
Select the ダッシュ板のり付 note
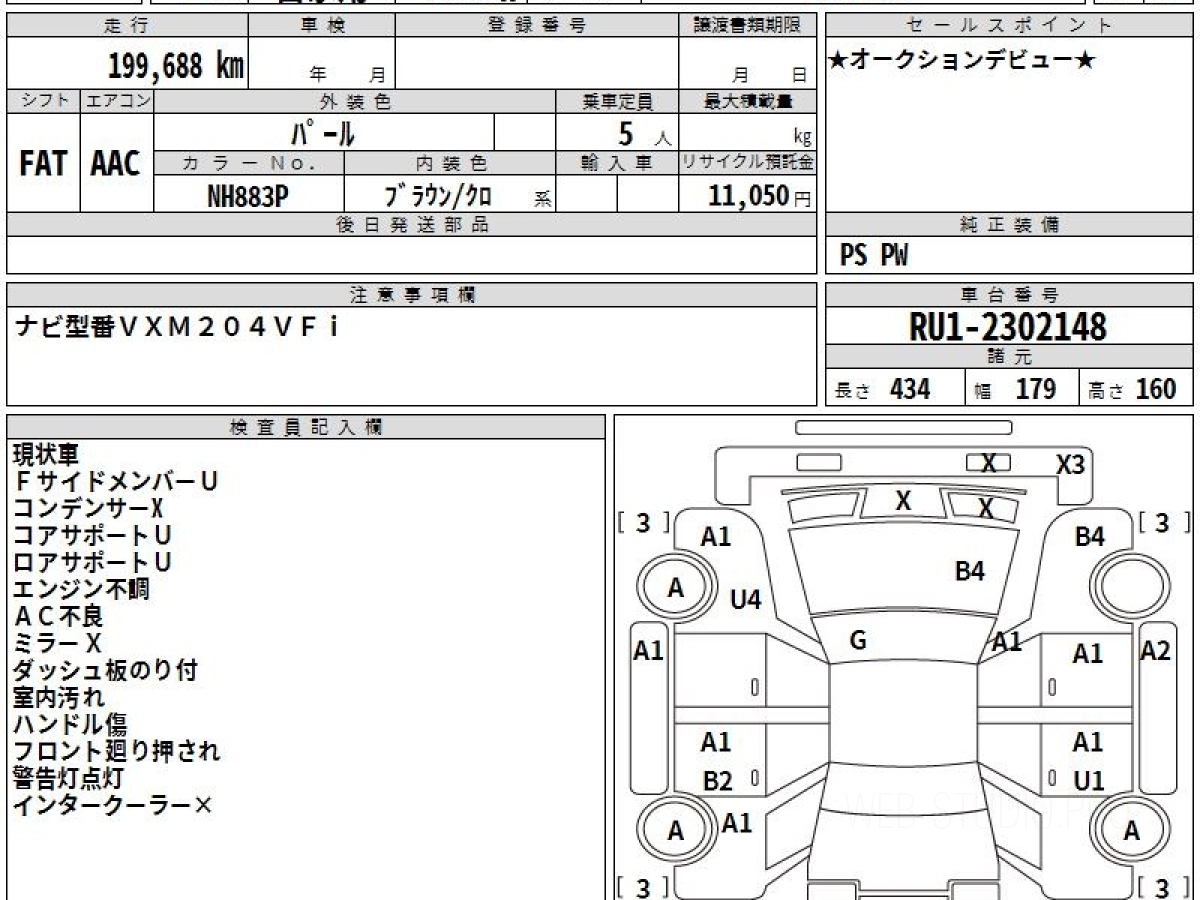tap(105, 670)
